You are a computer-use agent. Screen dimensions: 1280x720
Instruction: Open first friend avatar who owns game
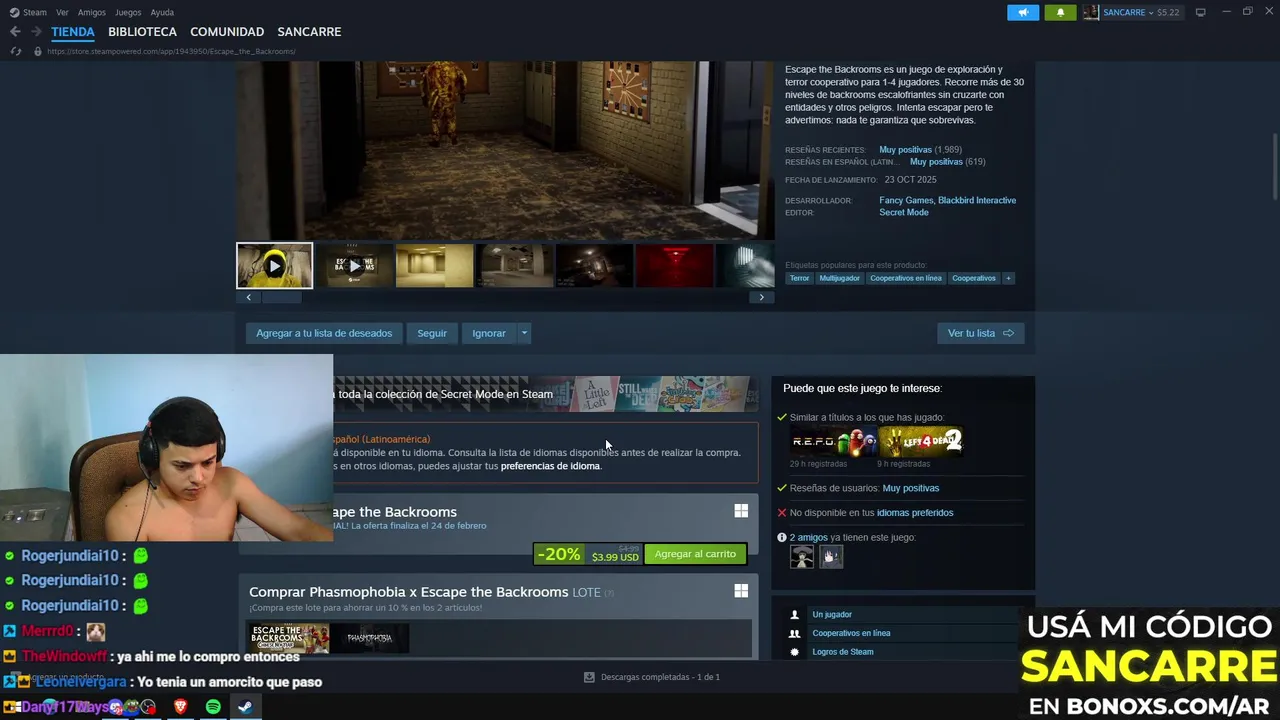click(802, 557)
